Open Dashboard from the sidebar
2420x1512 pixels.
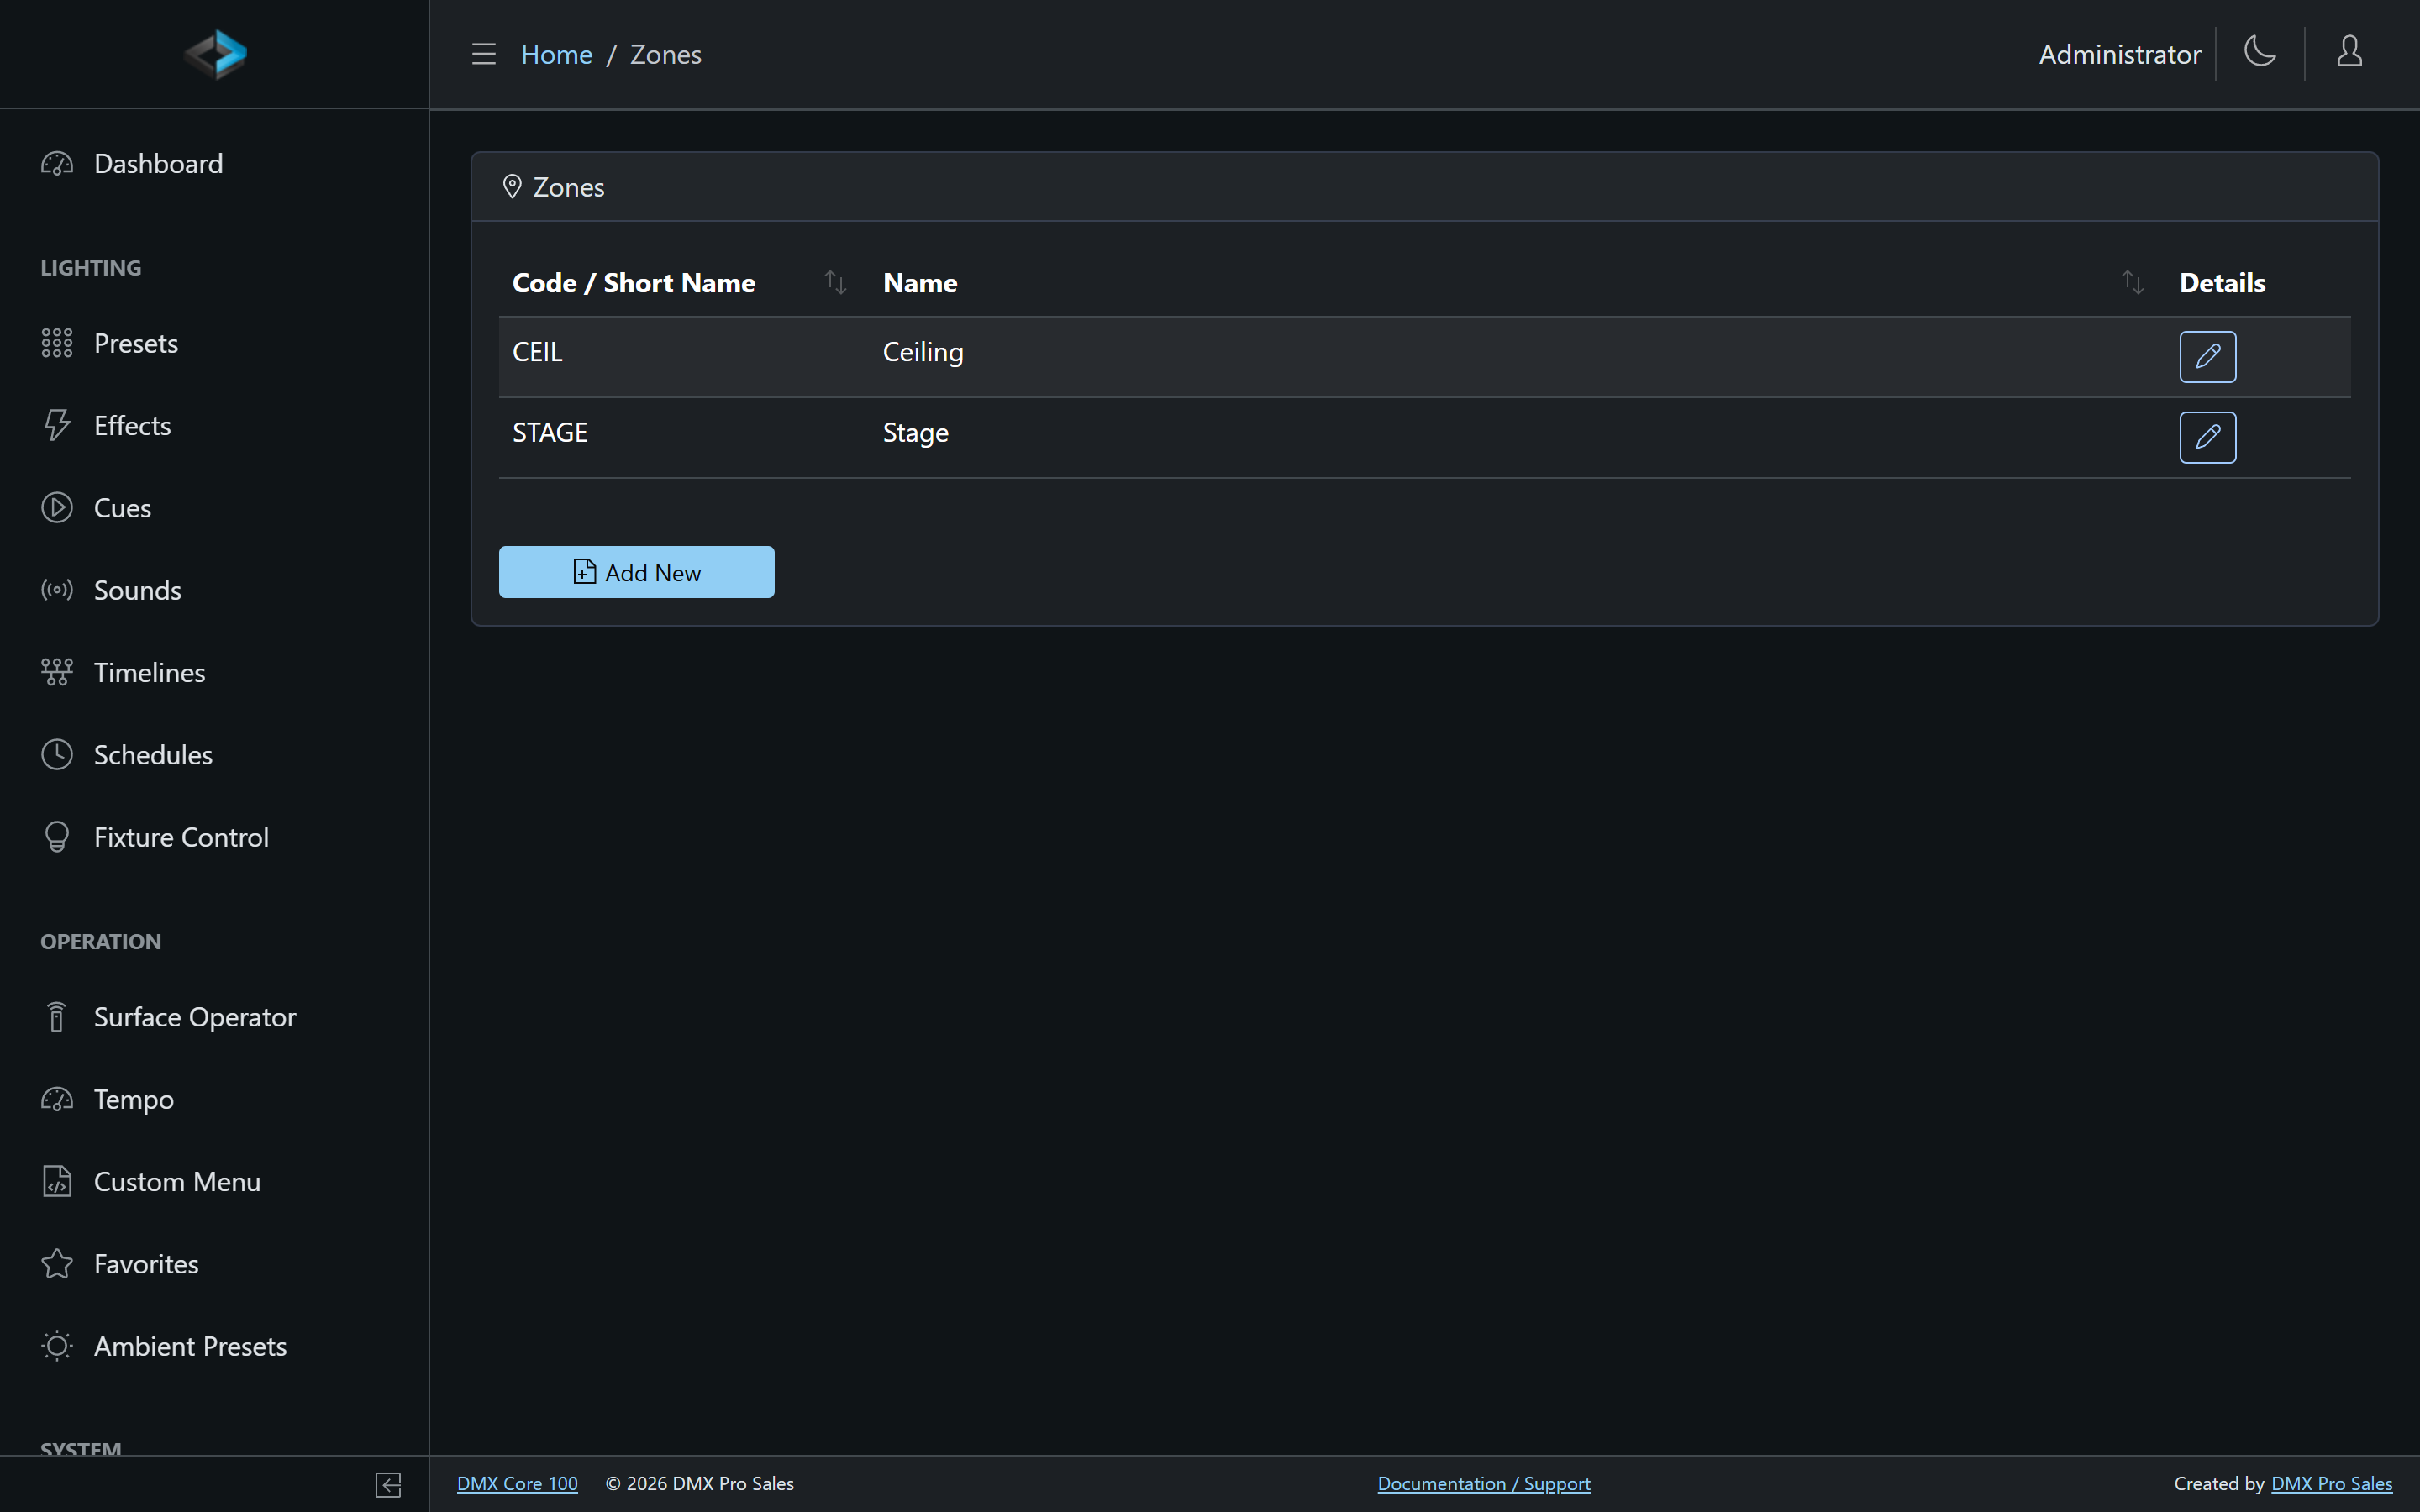[x=214, y=163]
